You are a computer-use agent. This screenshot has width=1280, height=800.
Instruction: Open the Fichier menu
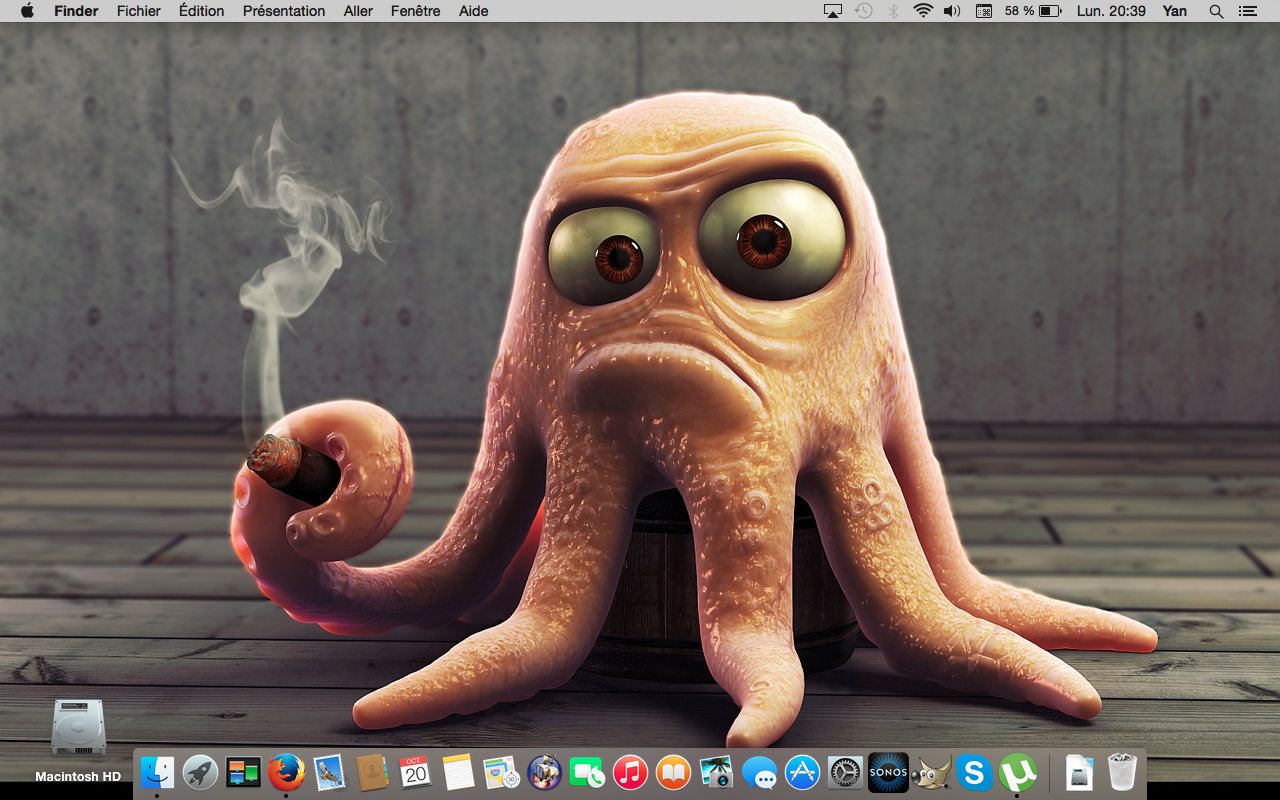[138, 11]
